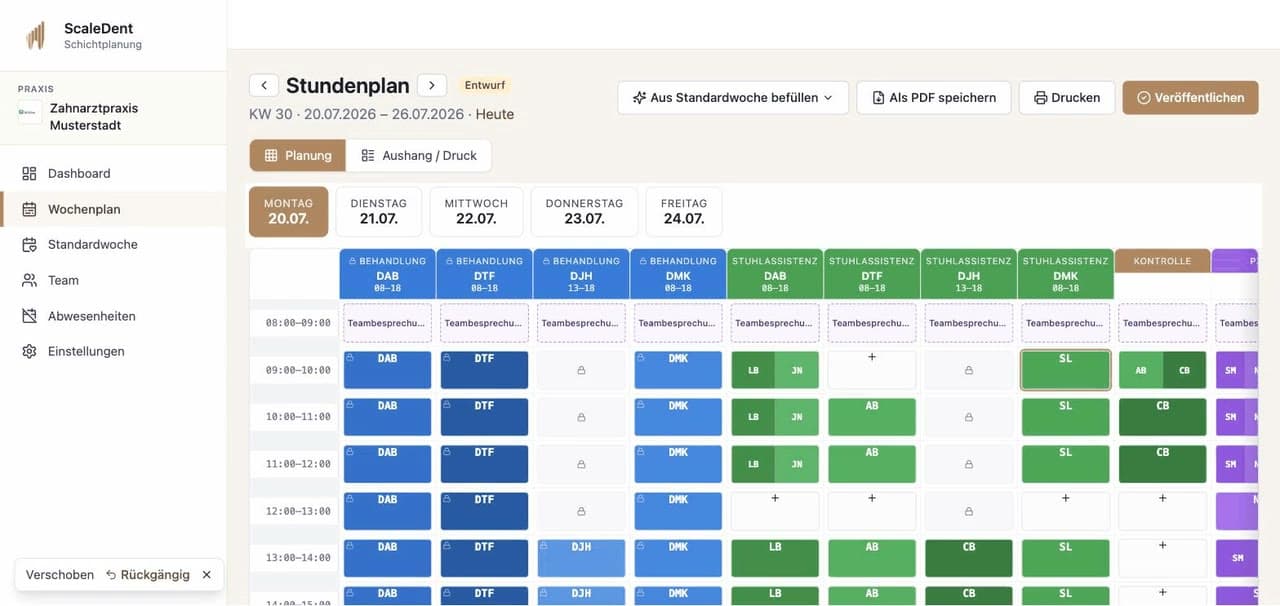Viewport: 1280px width, 606px height.
Task: Dismiss the Verschoben toast notification
Action: 206,575
